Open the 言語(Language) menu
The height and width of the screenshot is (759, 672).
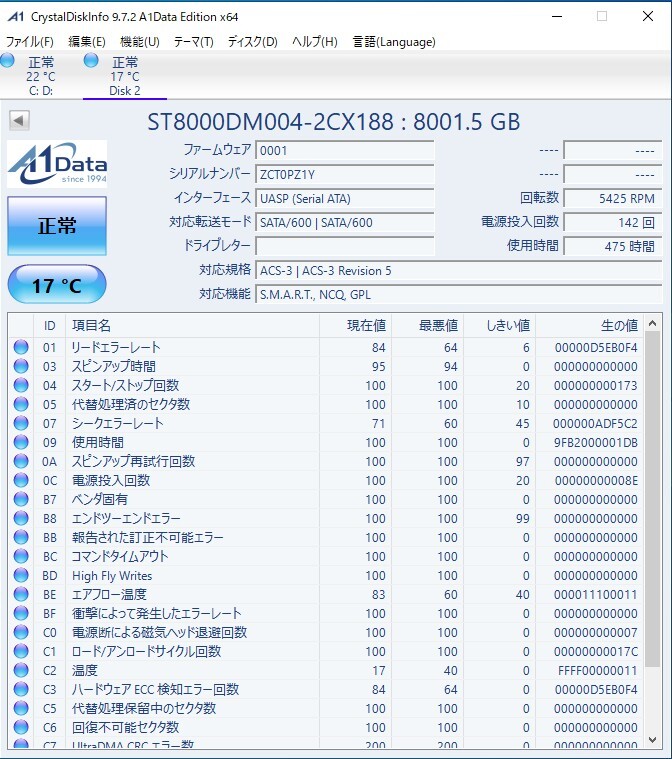click(394, 42)
